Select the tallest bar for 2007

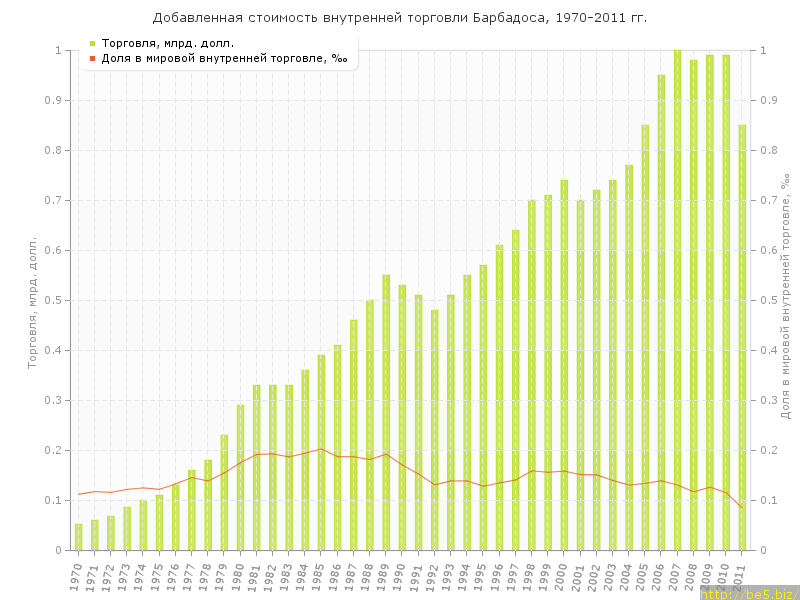677,300
